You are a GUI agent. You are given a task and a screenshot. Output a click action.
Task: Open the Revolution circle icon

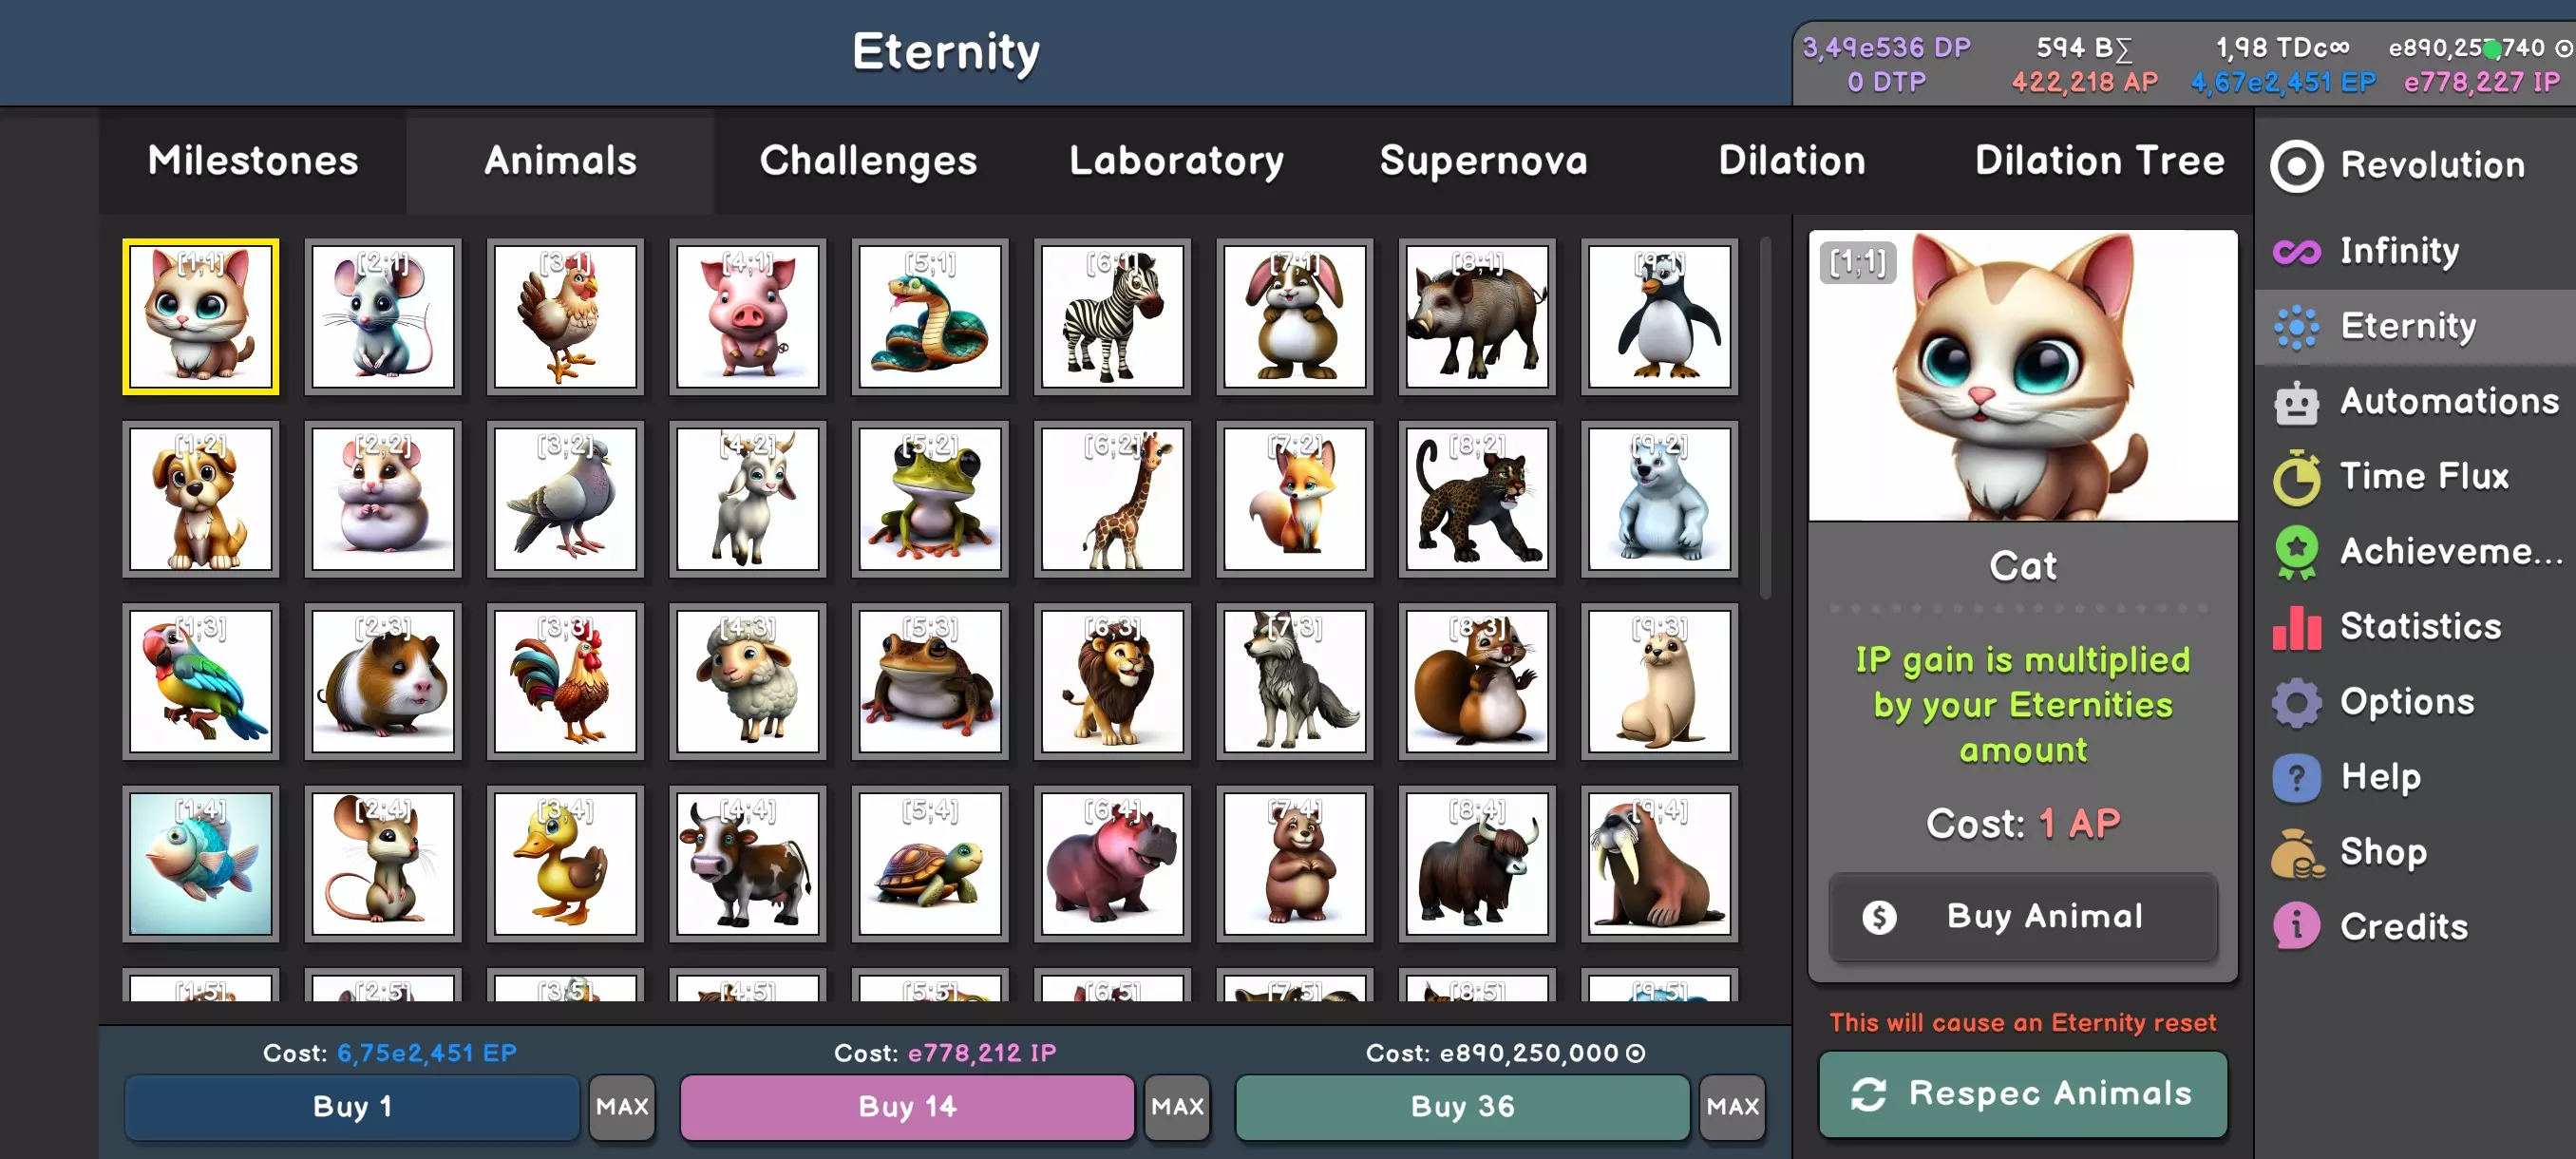2296,166
